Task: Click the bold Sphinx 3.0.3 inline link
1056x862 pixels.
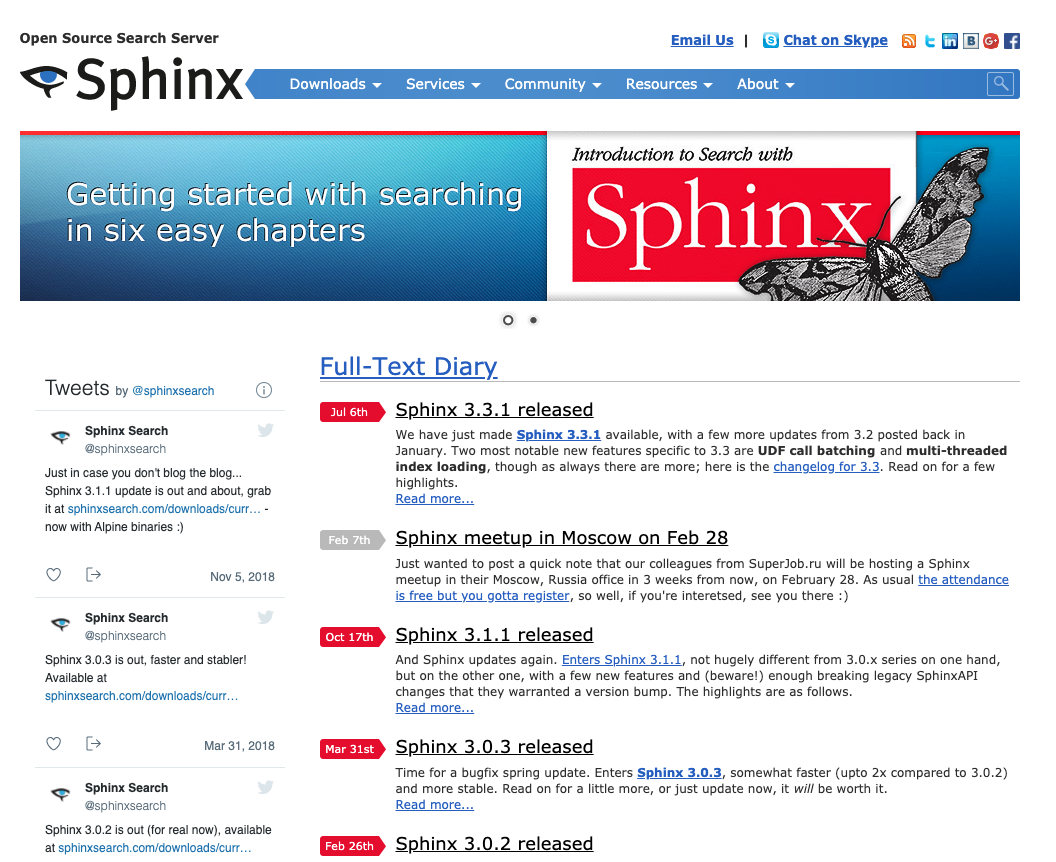Action: pyautogui.click(x=679, y=772)
